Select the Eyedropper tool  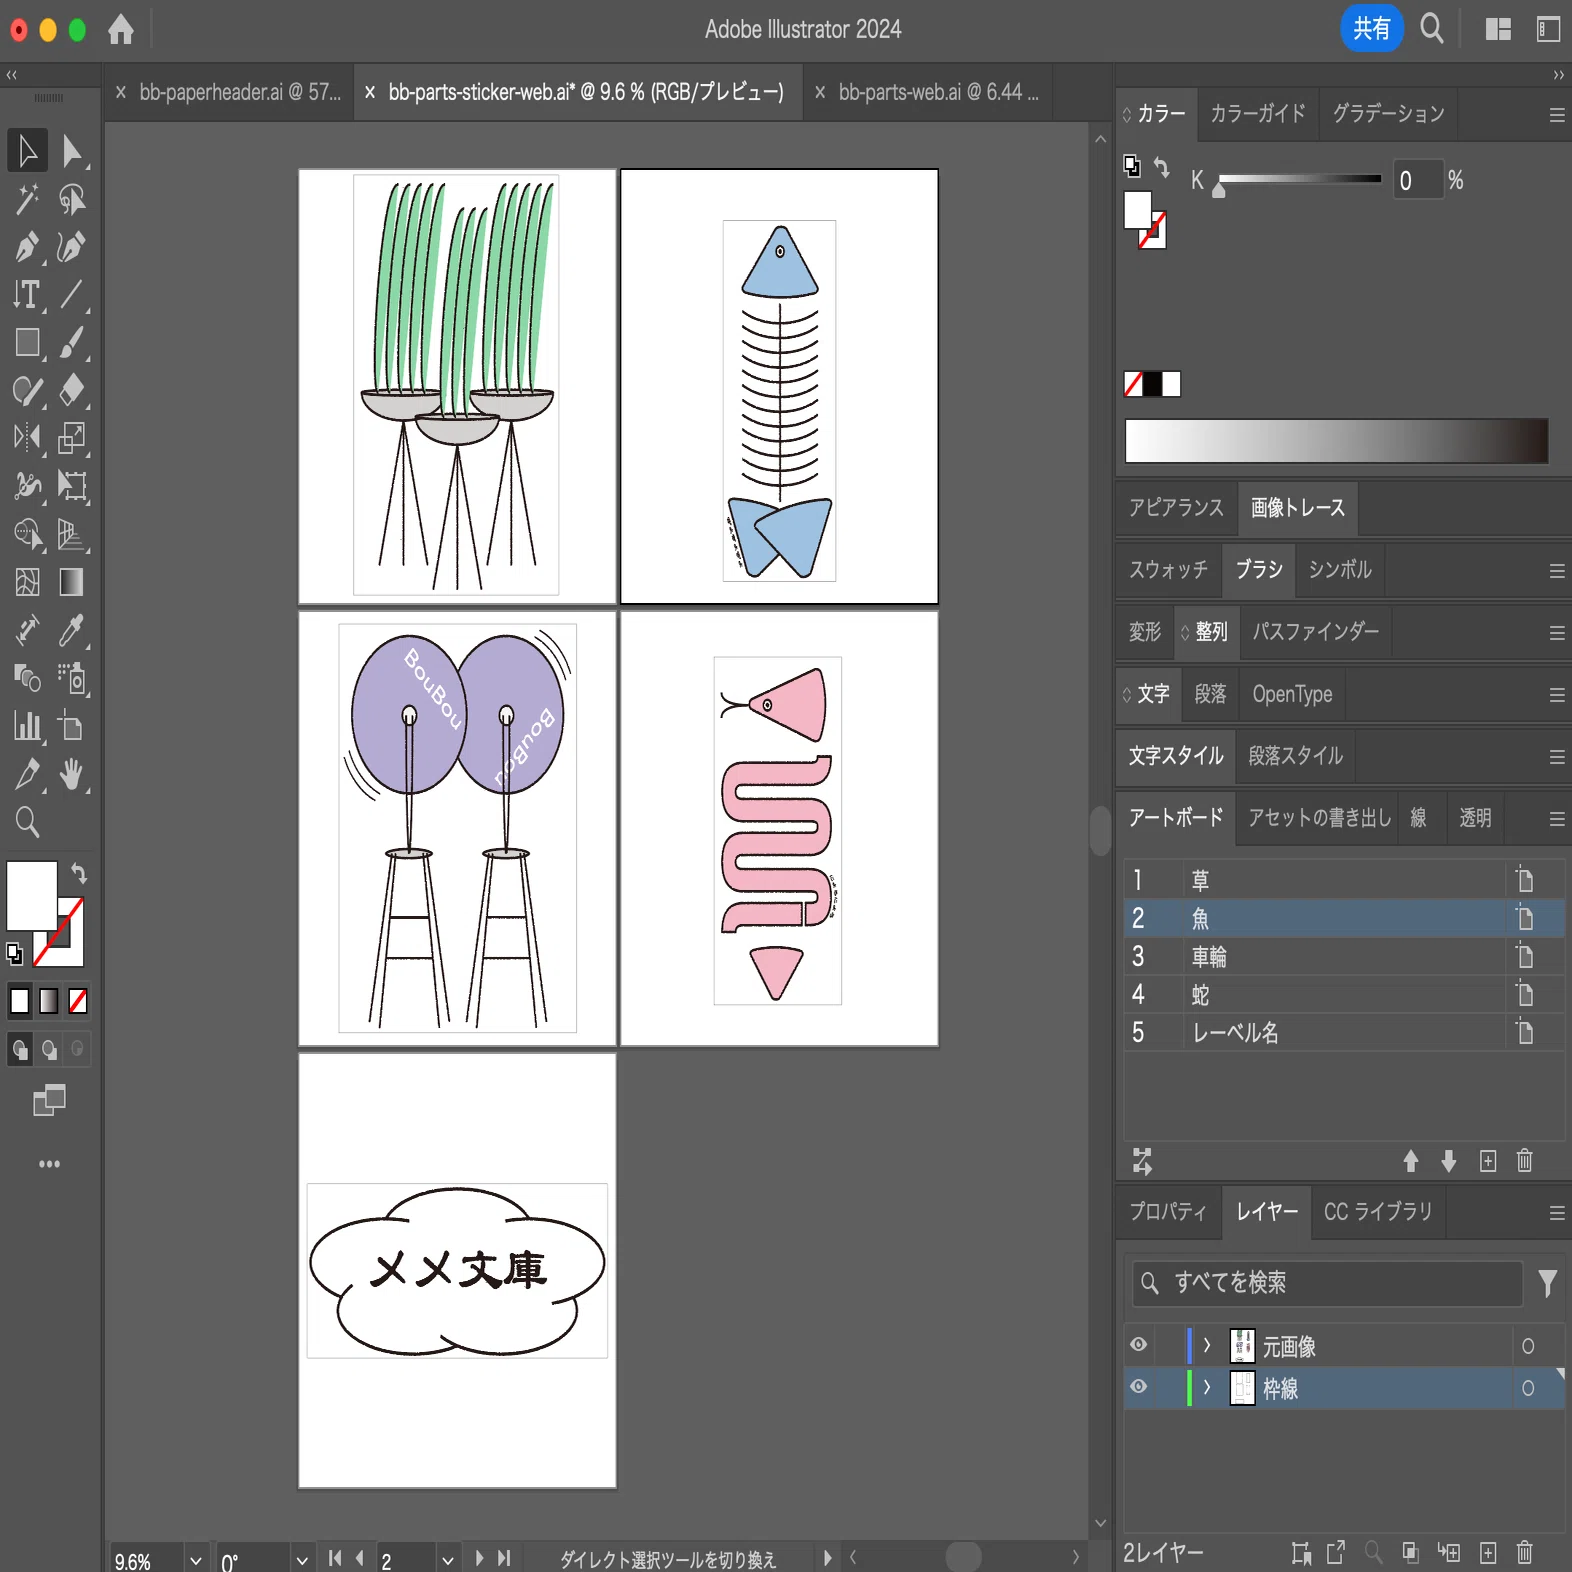[x=71, y=630]
